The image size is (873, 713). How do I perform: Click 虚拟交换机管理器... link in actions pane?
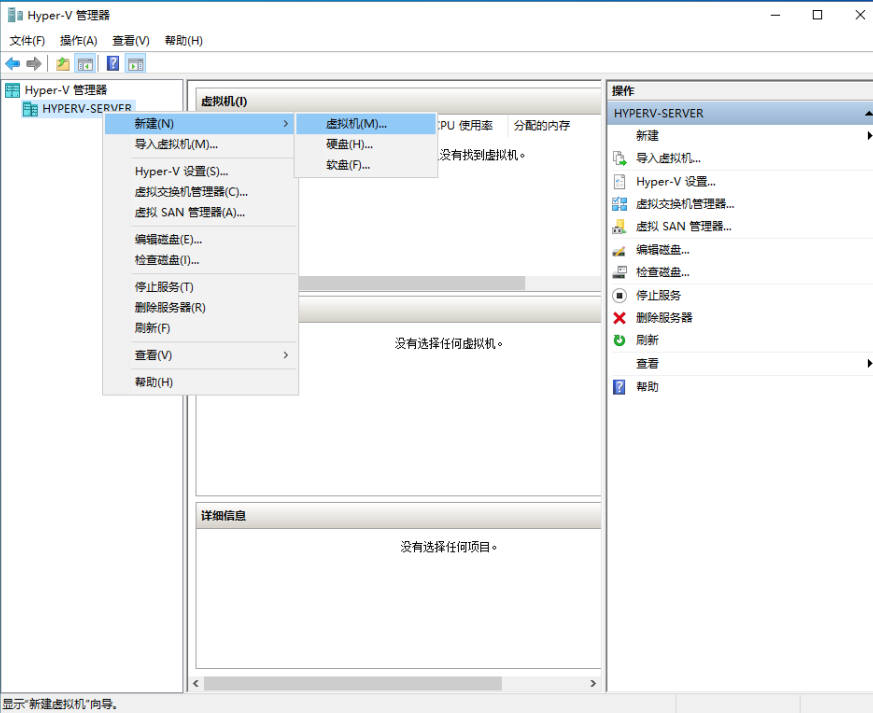point(685,204)
